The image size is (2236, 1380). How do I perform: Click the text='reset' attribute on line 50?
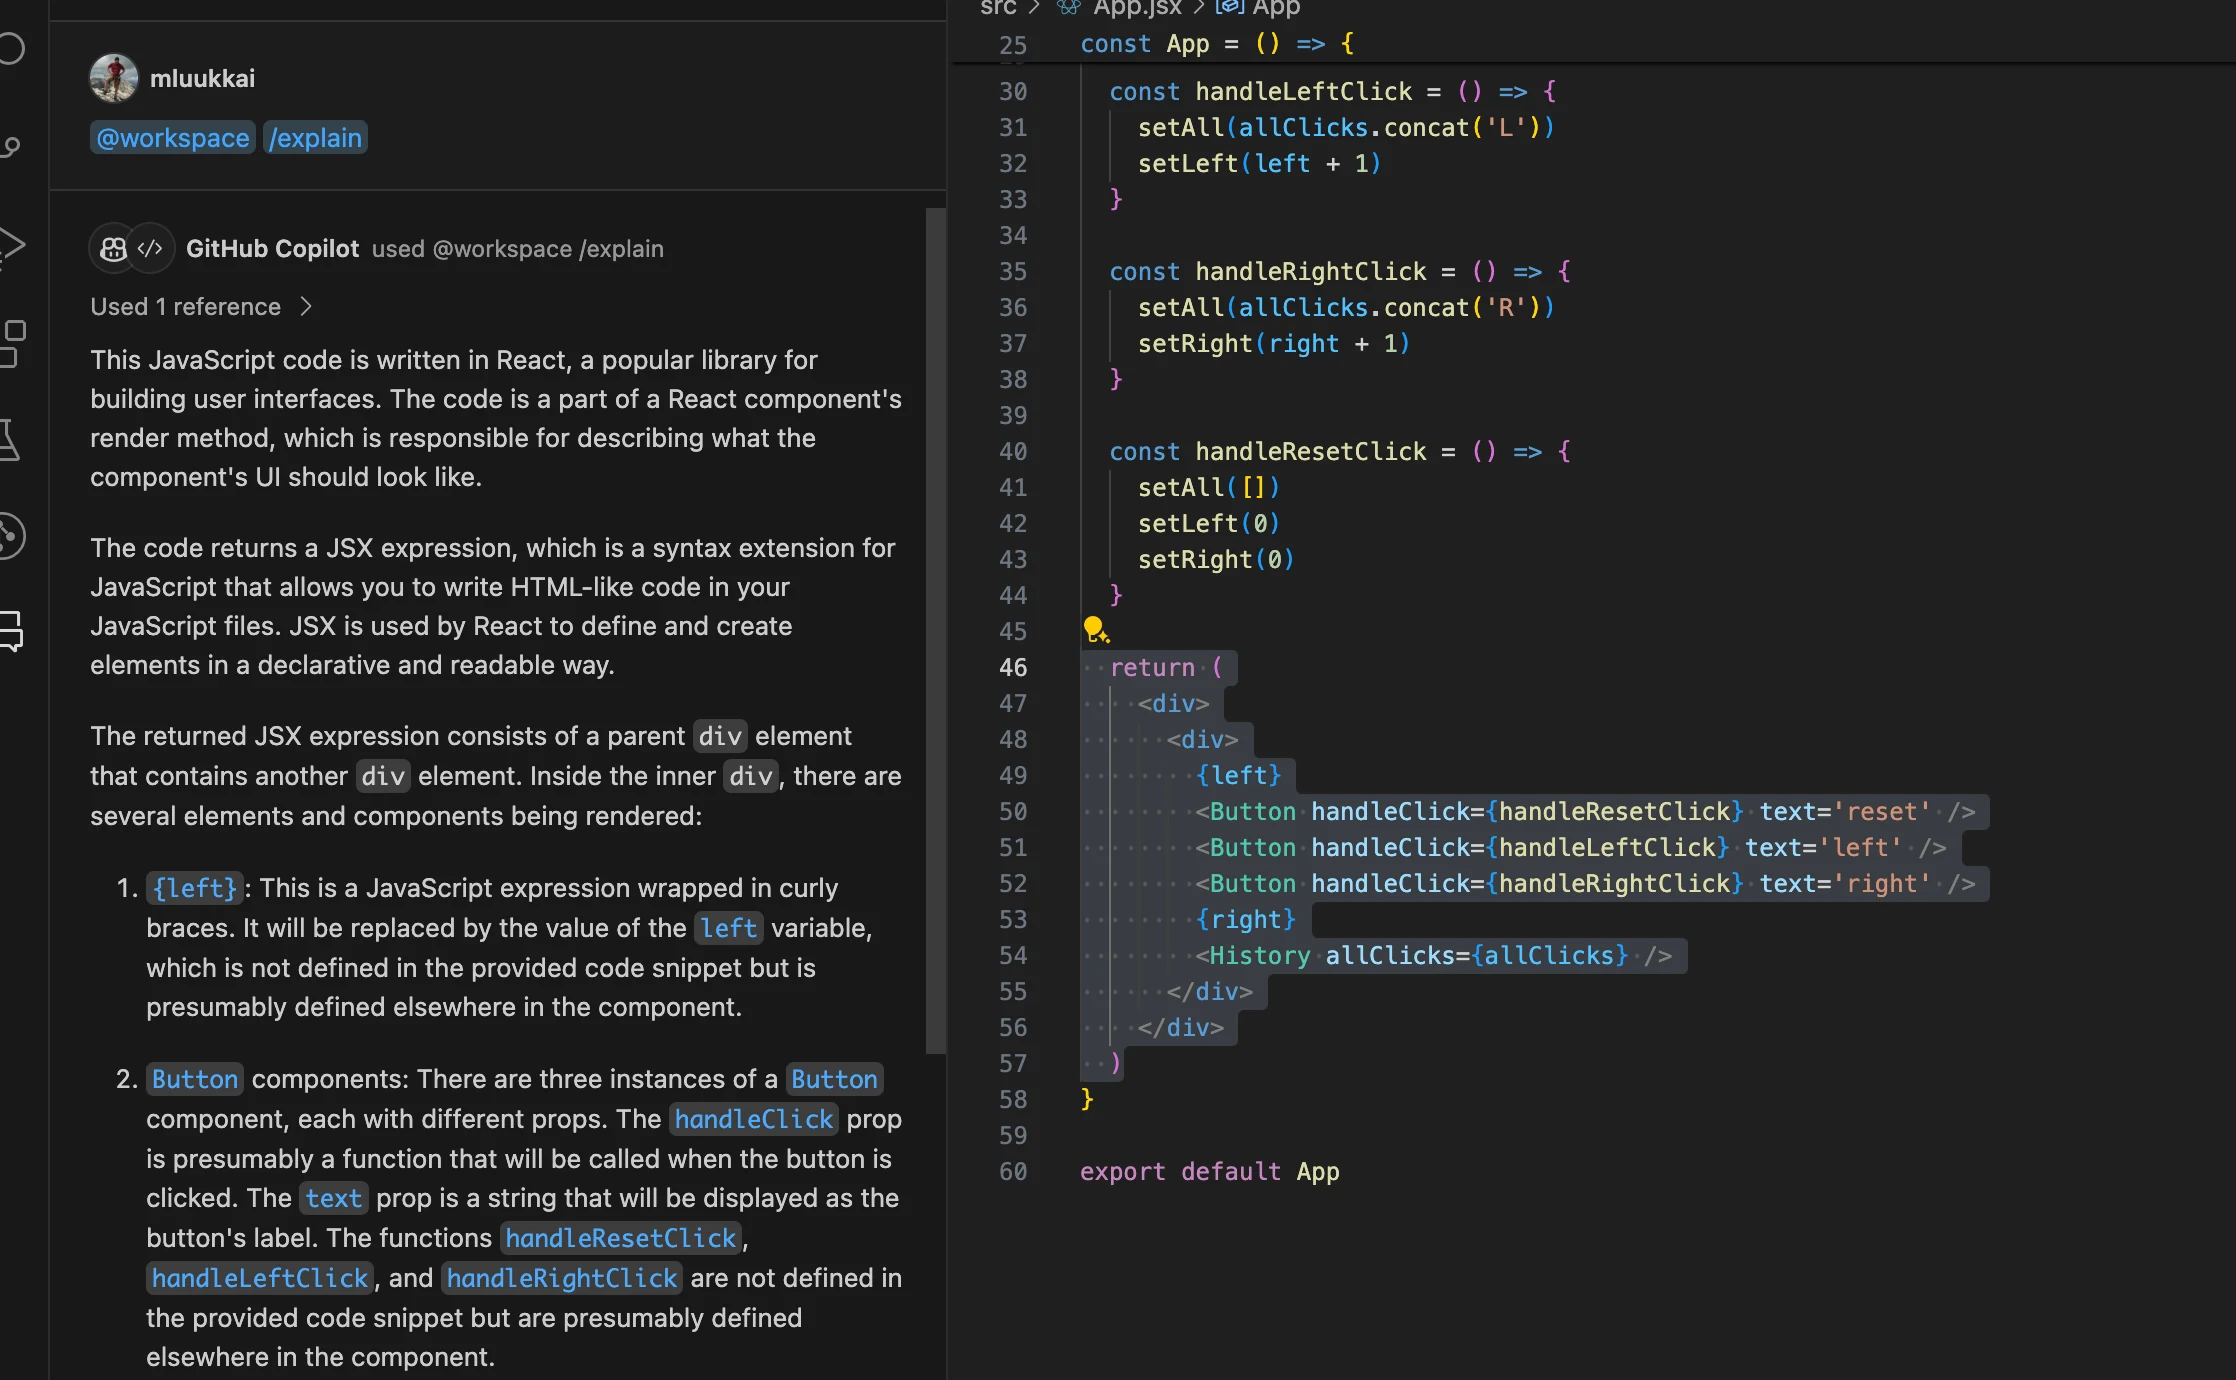point(1845,812)
